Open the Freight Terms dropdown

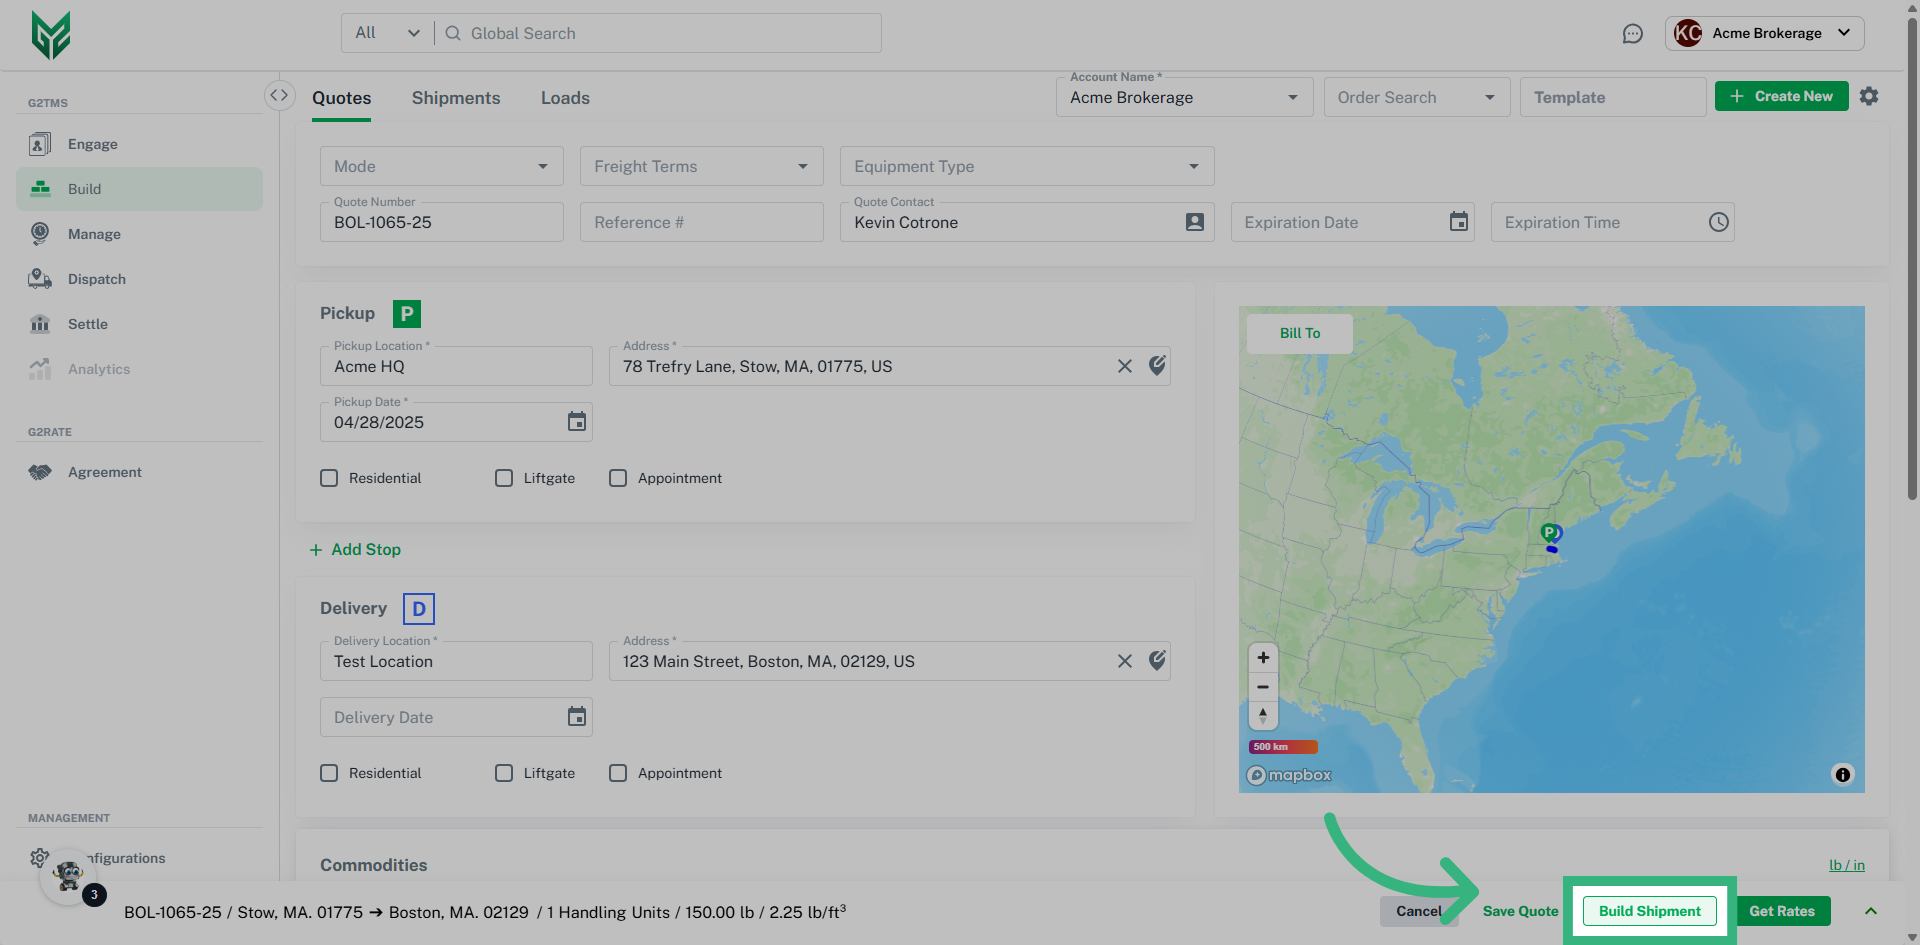click(701, 166)
